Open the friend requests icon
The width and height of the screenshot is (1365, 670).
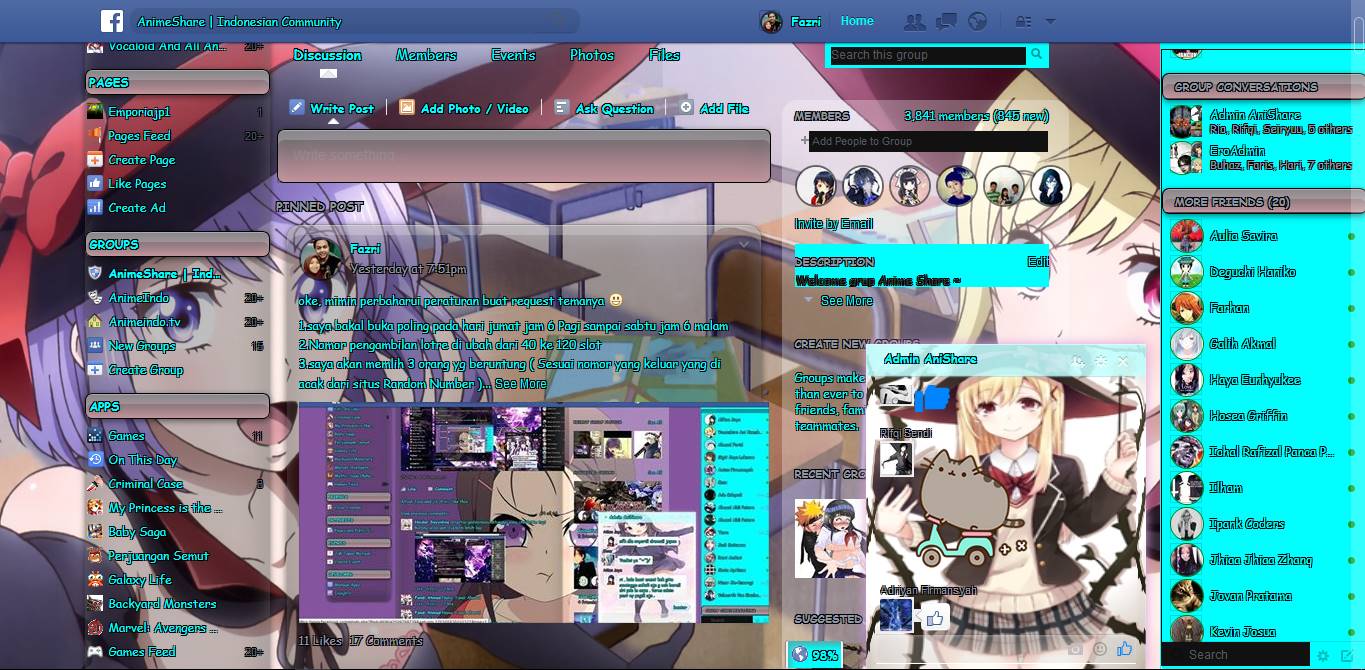(914, 20)
